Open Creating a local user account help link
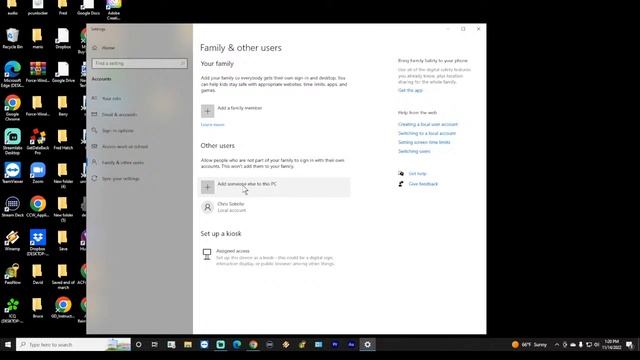This screenshot has height=360, width=640. 428,124
